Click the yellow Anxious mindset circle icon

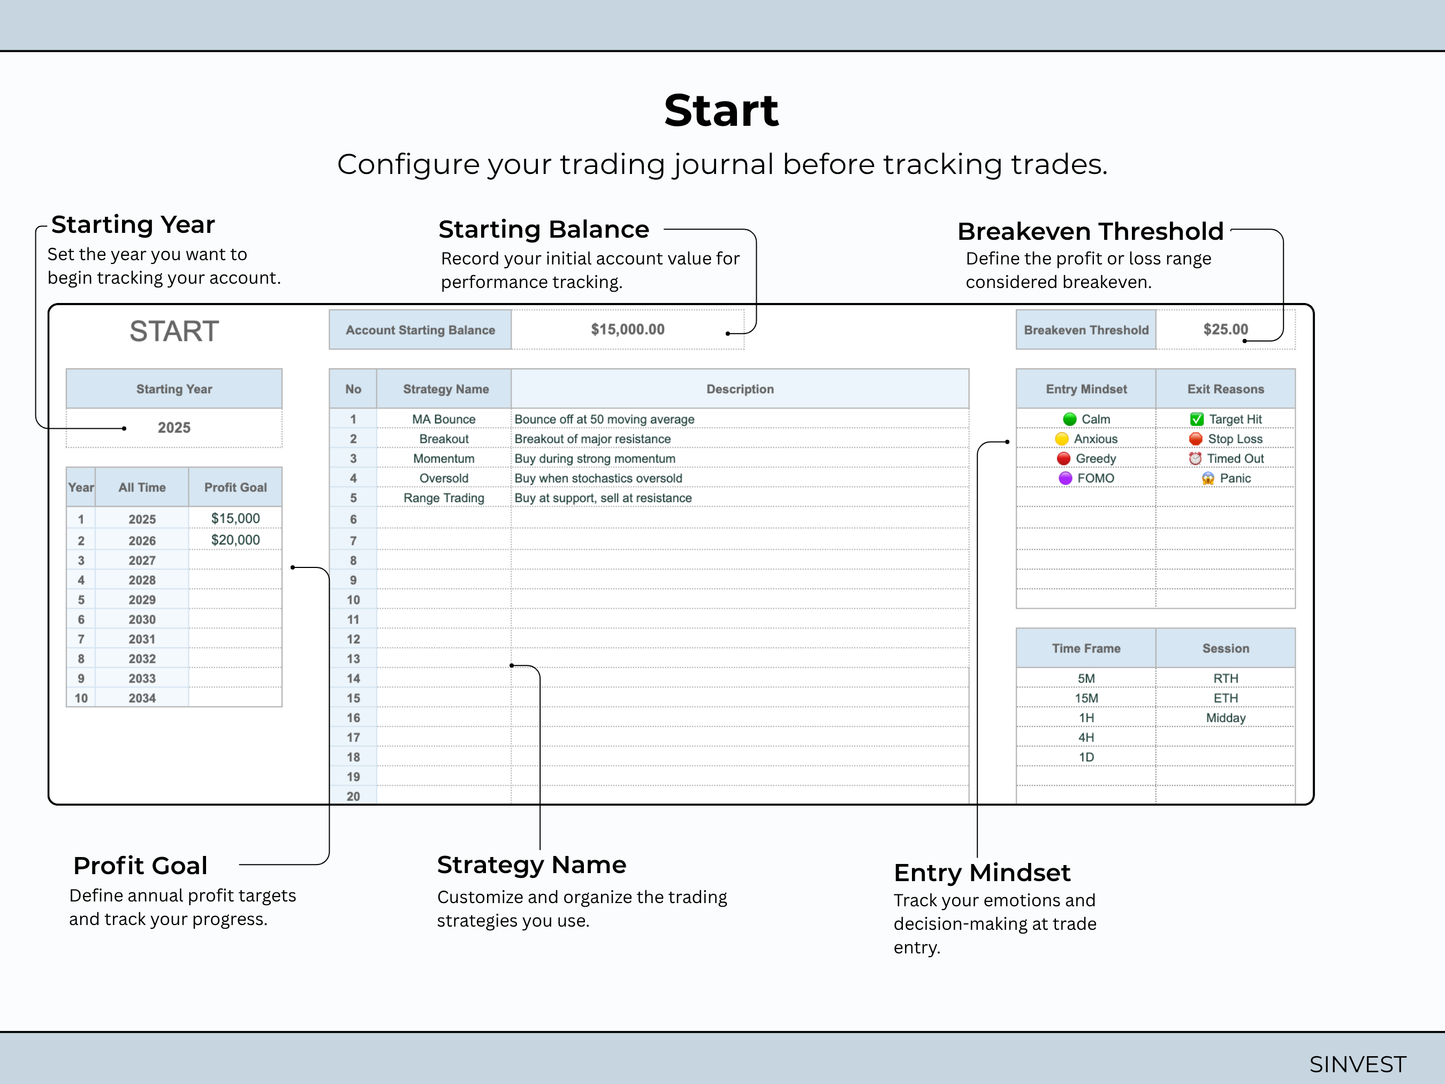[1062, 439]
